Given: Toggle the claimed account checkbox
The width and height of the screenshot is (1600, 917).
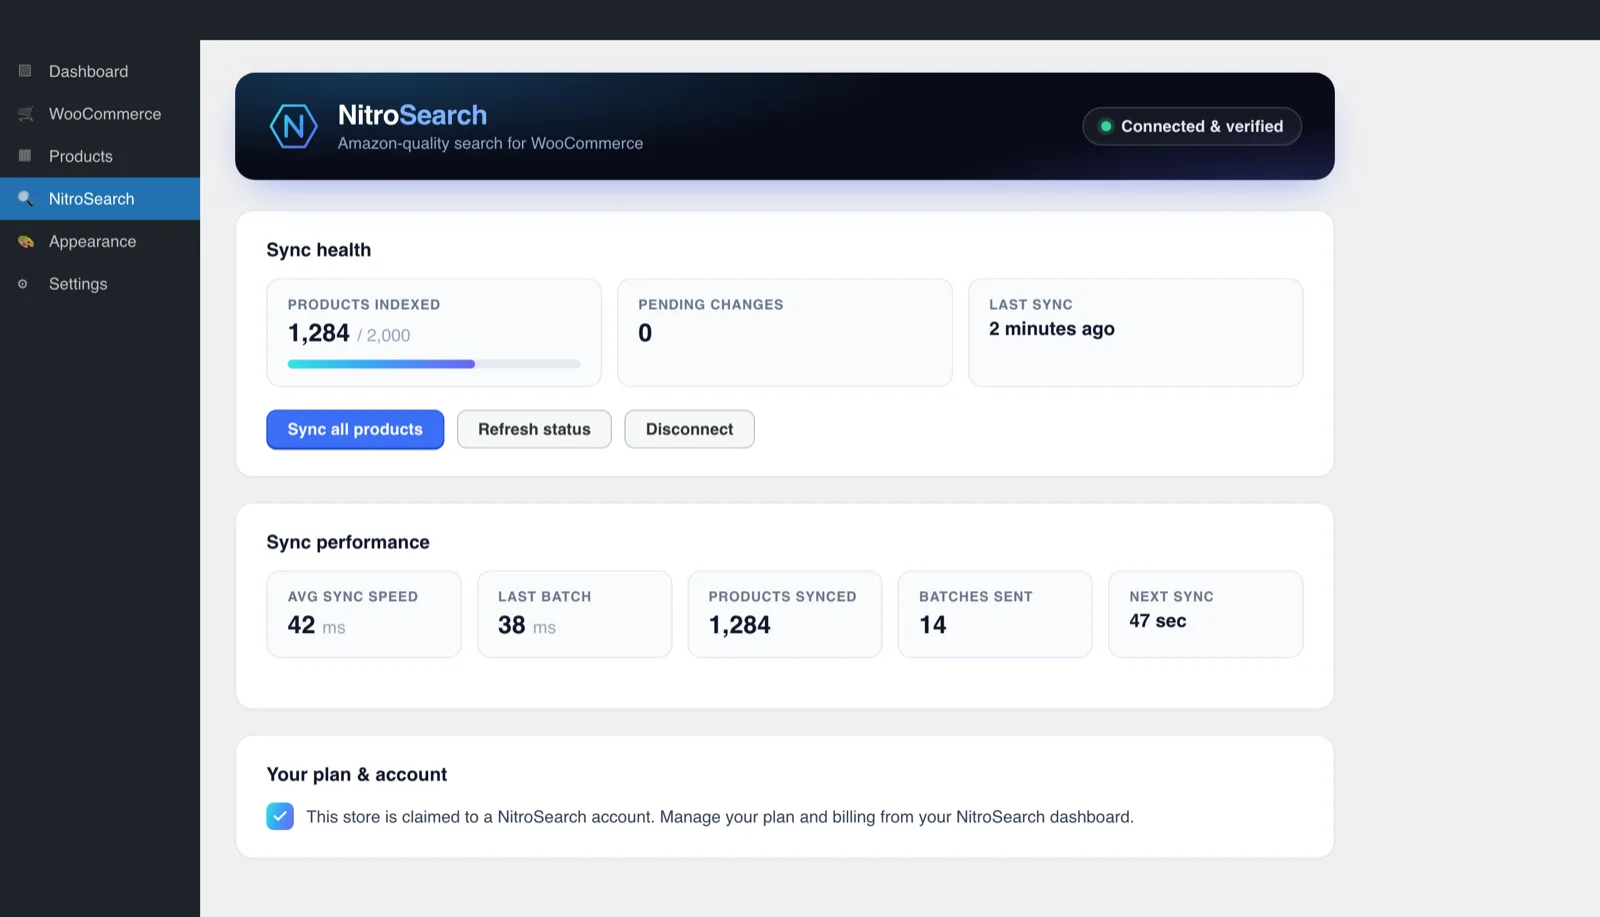Looking at the screenshot, I should (x=280, y=817).
